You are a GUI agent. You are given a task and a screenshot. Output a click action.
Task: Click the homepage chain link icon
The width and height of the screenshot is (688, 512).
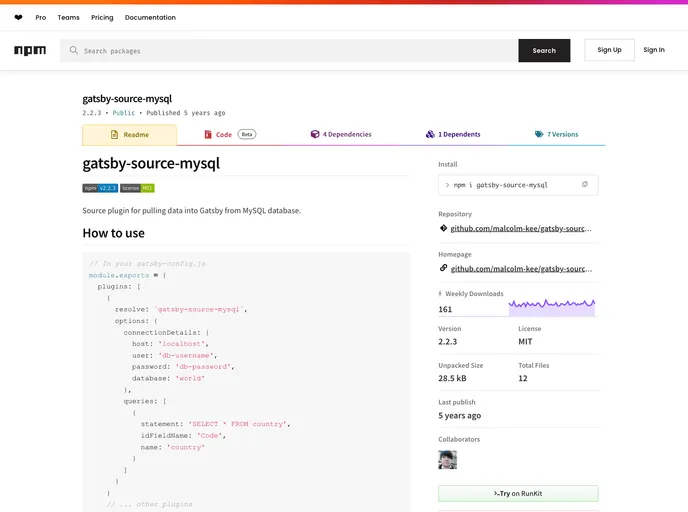tap(443, 268)
